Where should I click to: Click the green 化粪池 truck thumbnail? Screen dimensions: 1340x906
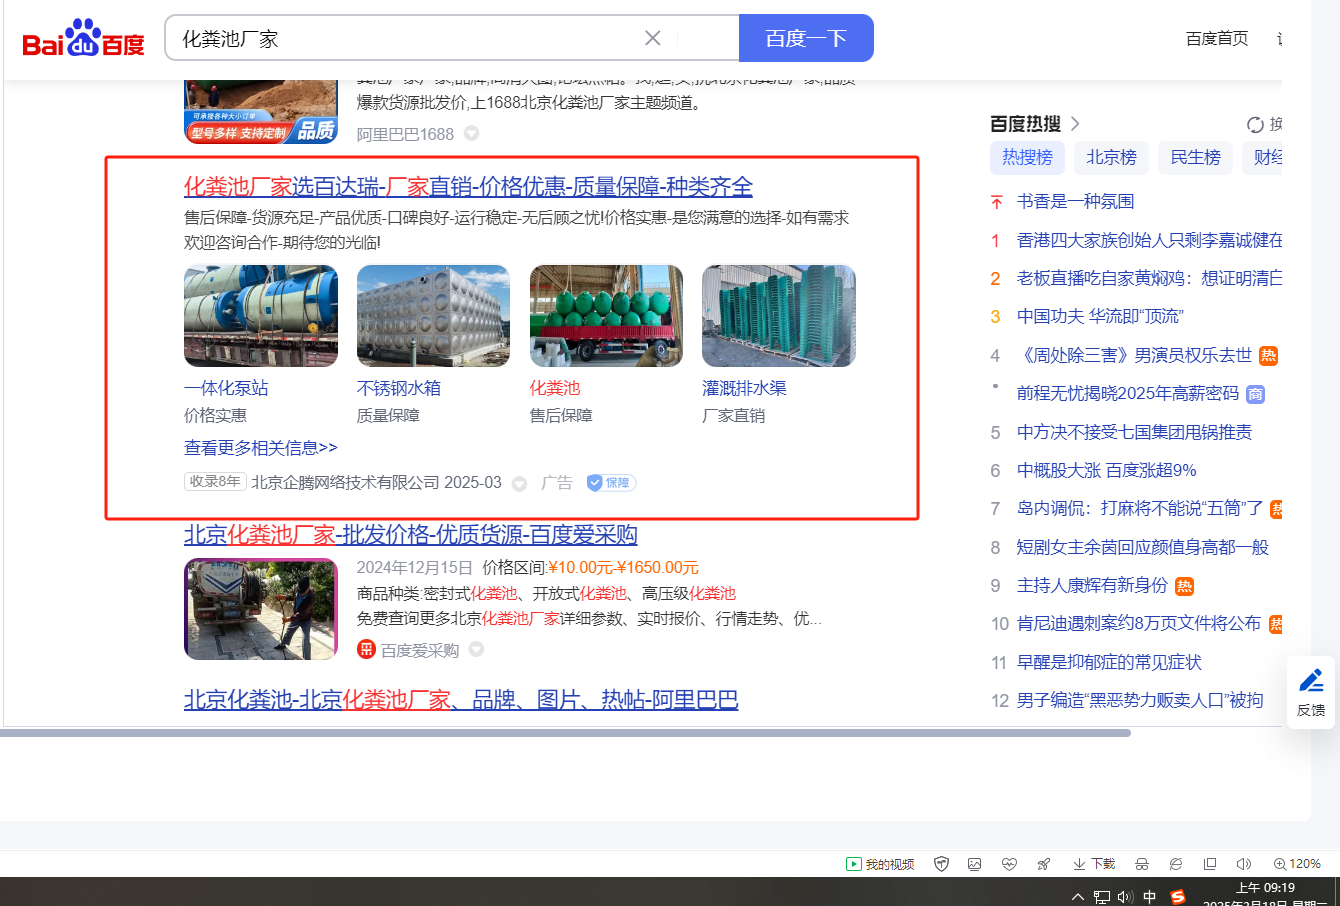tap(607, 316)
